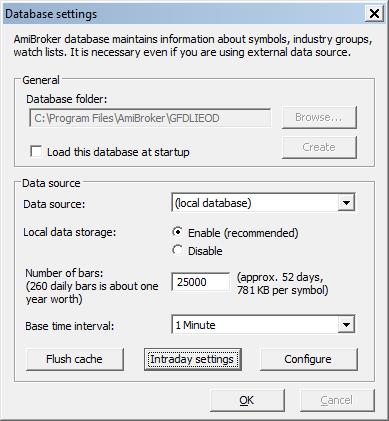Click the Flush cache button
389x421 pixels.
click(74, 359)
